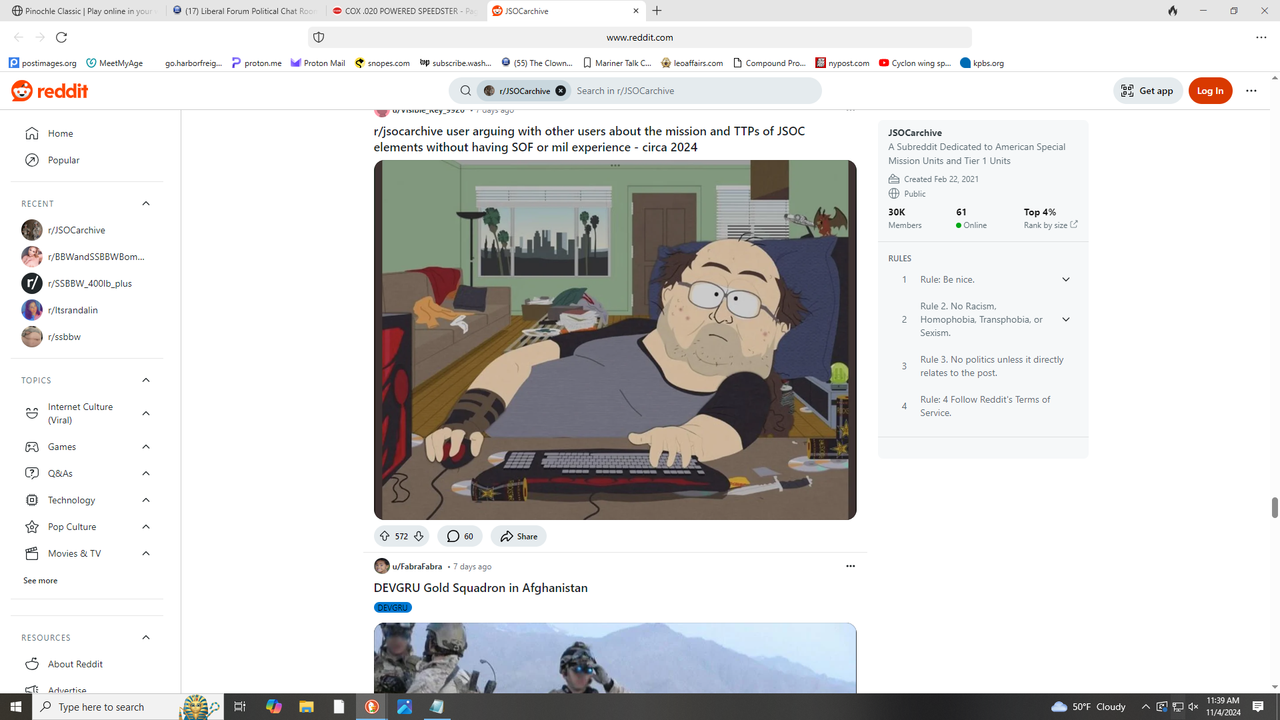
Task: Open the DEVGRU Gold Squadron in Afghanistan post
Action: 481,588
